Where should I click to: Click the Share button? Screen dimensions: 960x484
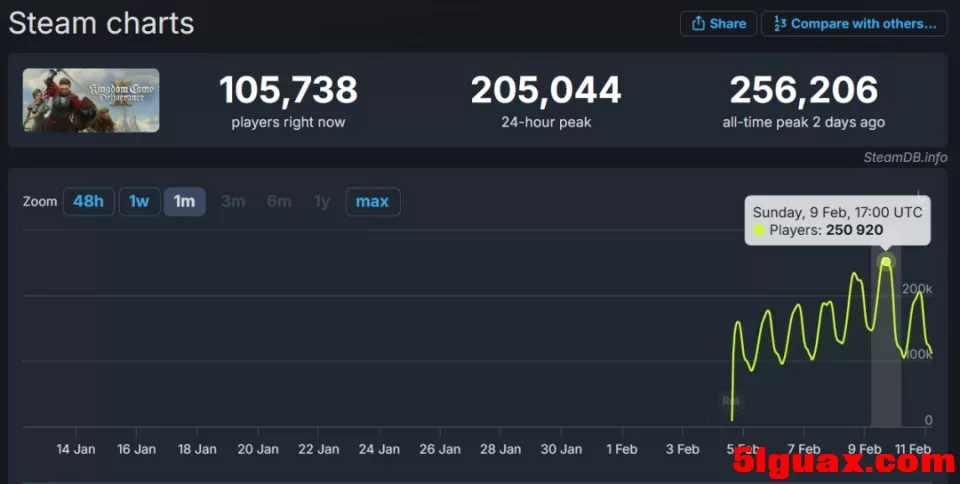pyautogui.click(x=718, y=24)
